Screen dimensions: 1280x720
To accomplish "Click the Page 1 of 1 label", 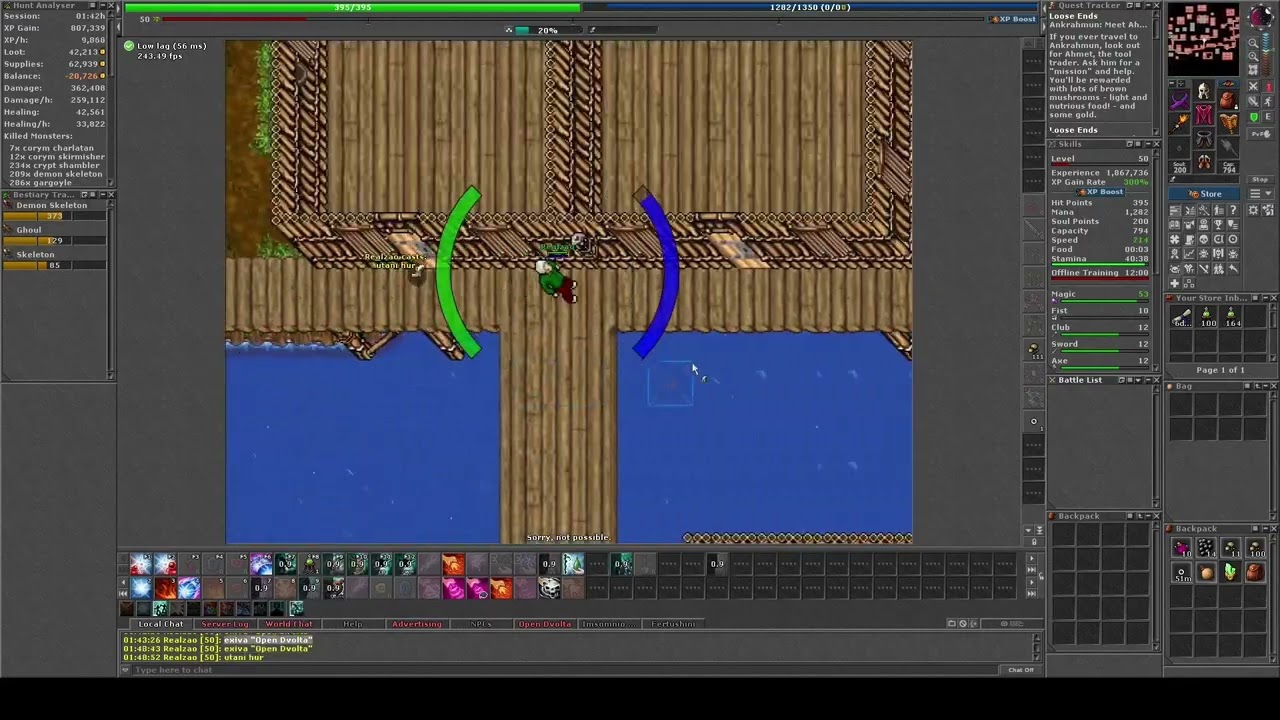I will pos(1221,370).
